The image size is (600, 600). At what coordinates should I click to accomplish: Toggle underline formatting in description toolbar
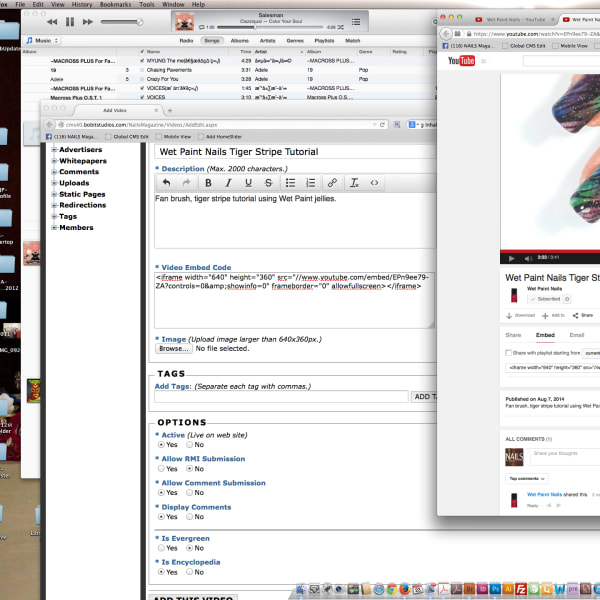click(248, 183)
